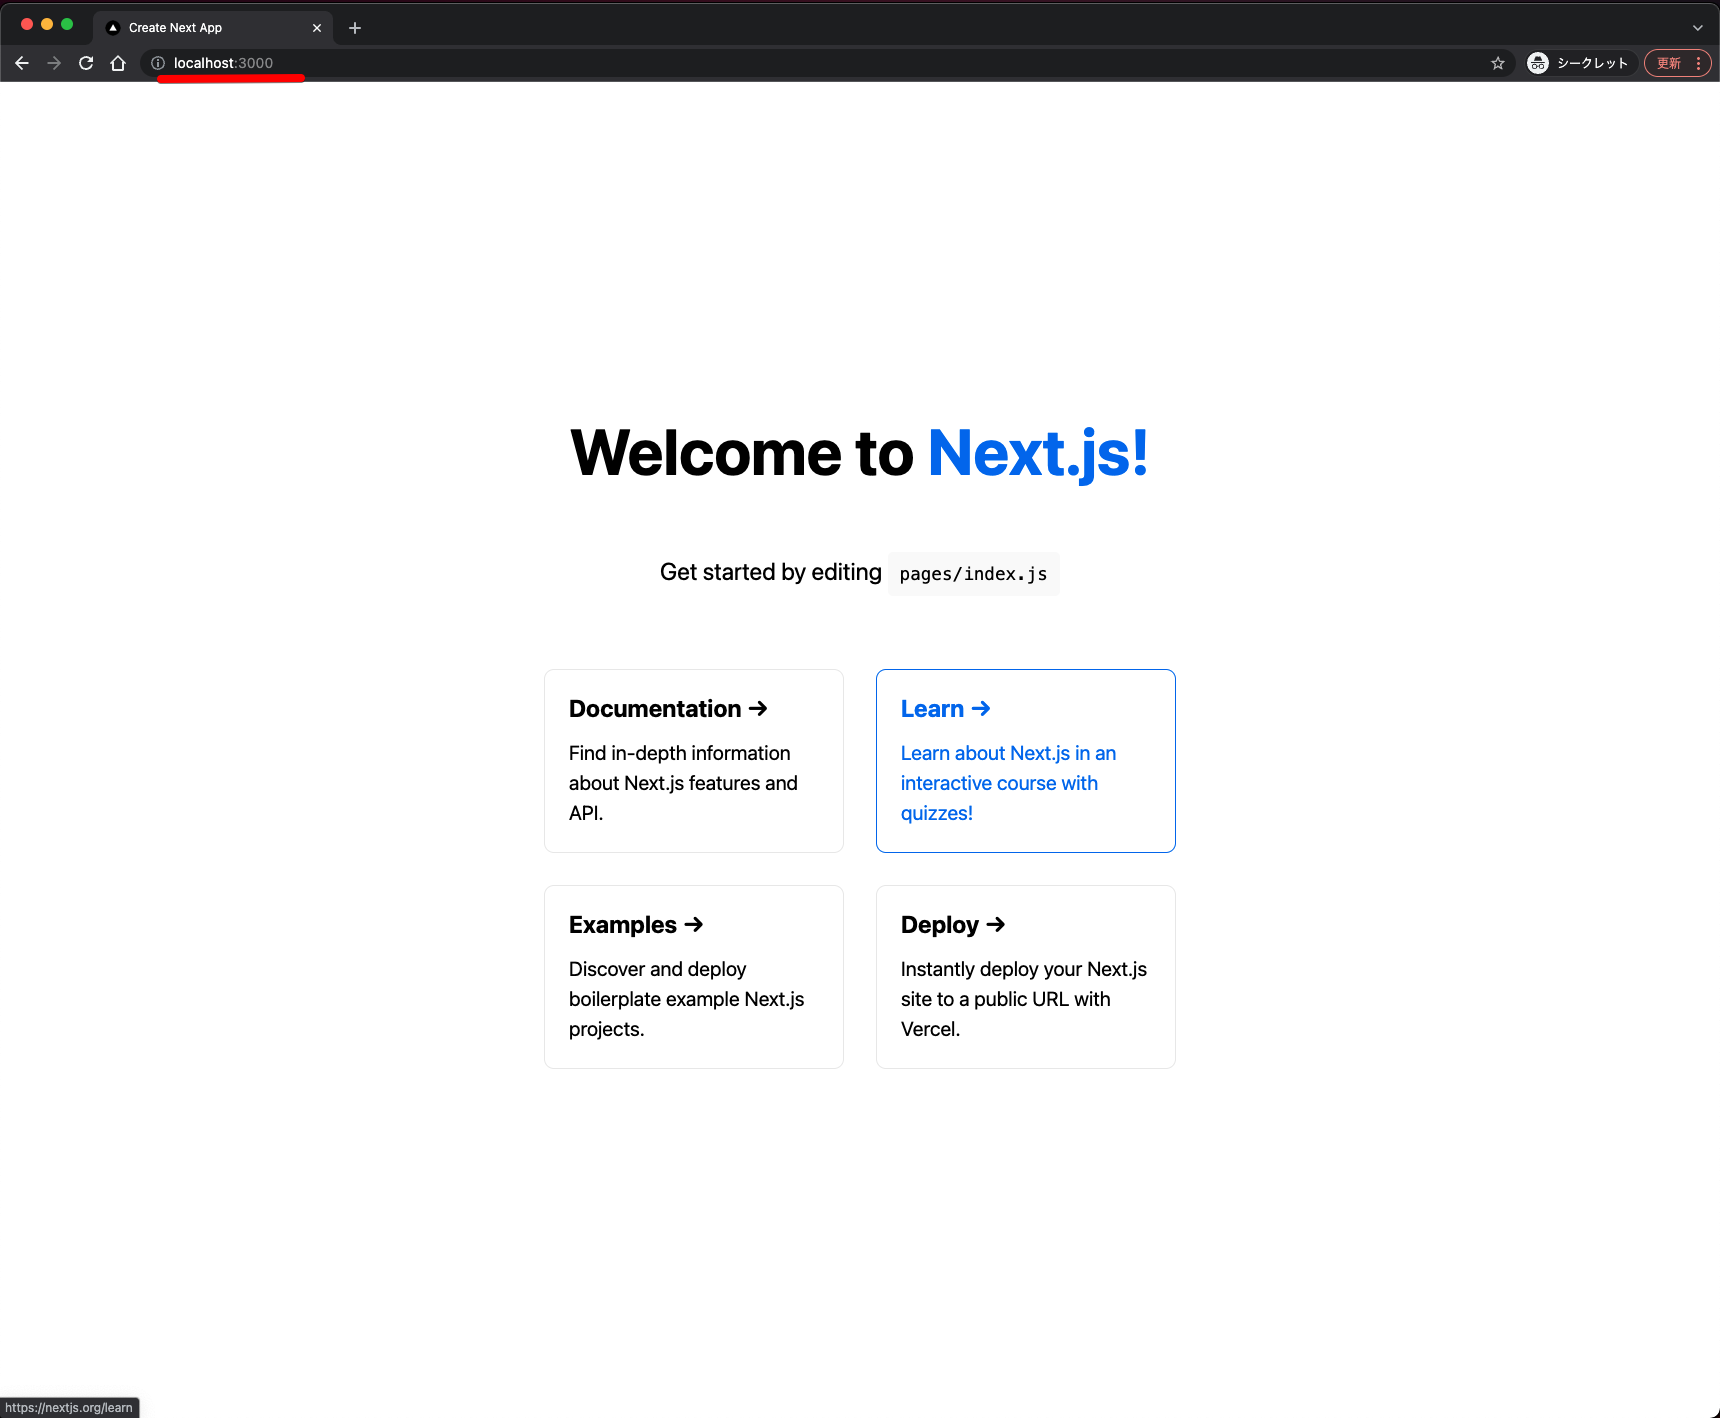Select the Create Next App tab
The image size is (1720, 1418).
(x=213, y=28)
